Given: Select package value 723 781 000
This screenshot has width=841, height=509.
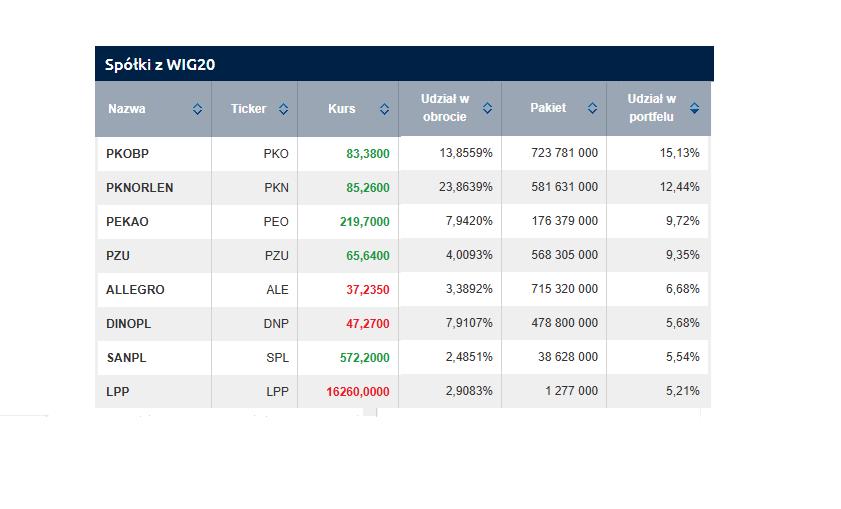Looking at the screenshot, I should (565, 153).
